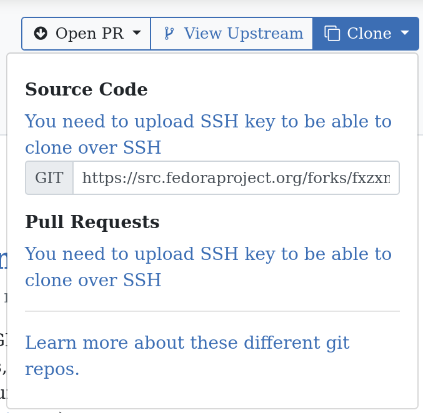Click the gray GIT label addon

(49, 178)
